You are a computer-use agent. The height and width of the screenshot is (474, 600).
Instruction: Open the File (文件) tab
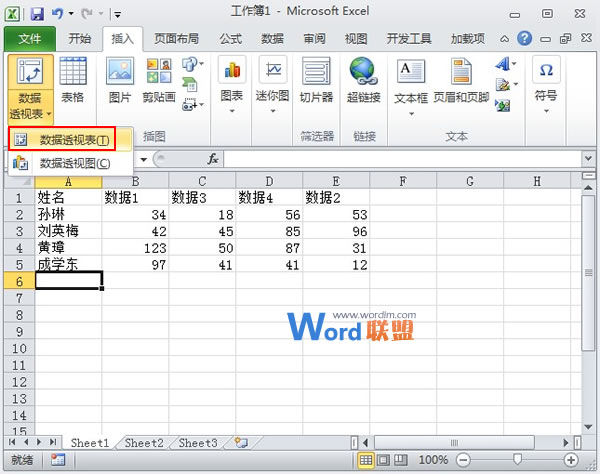point(30,39)
